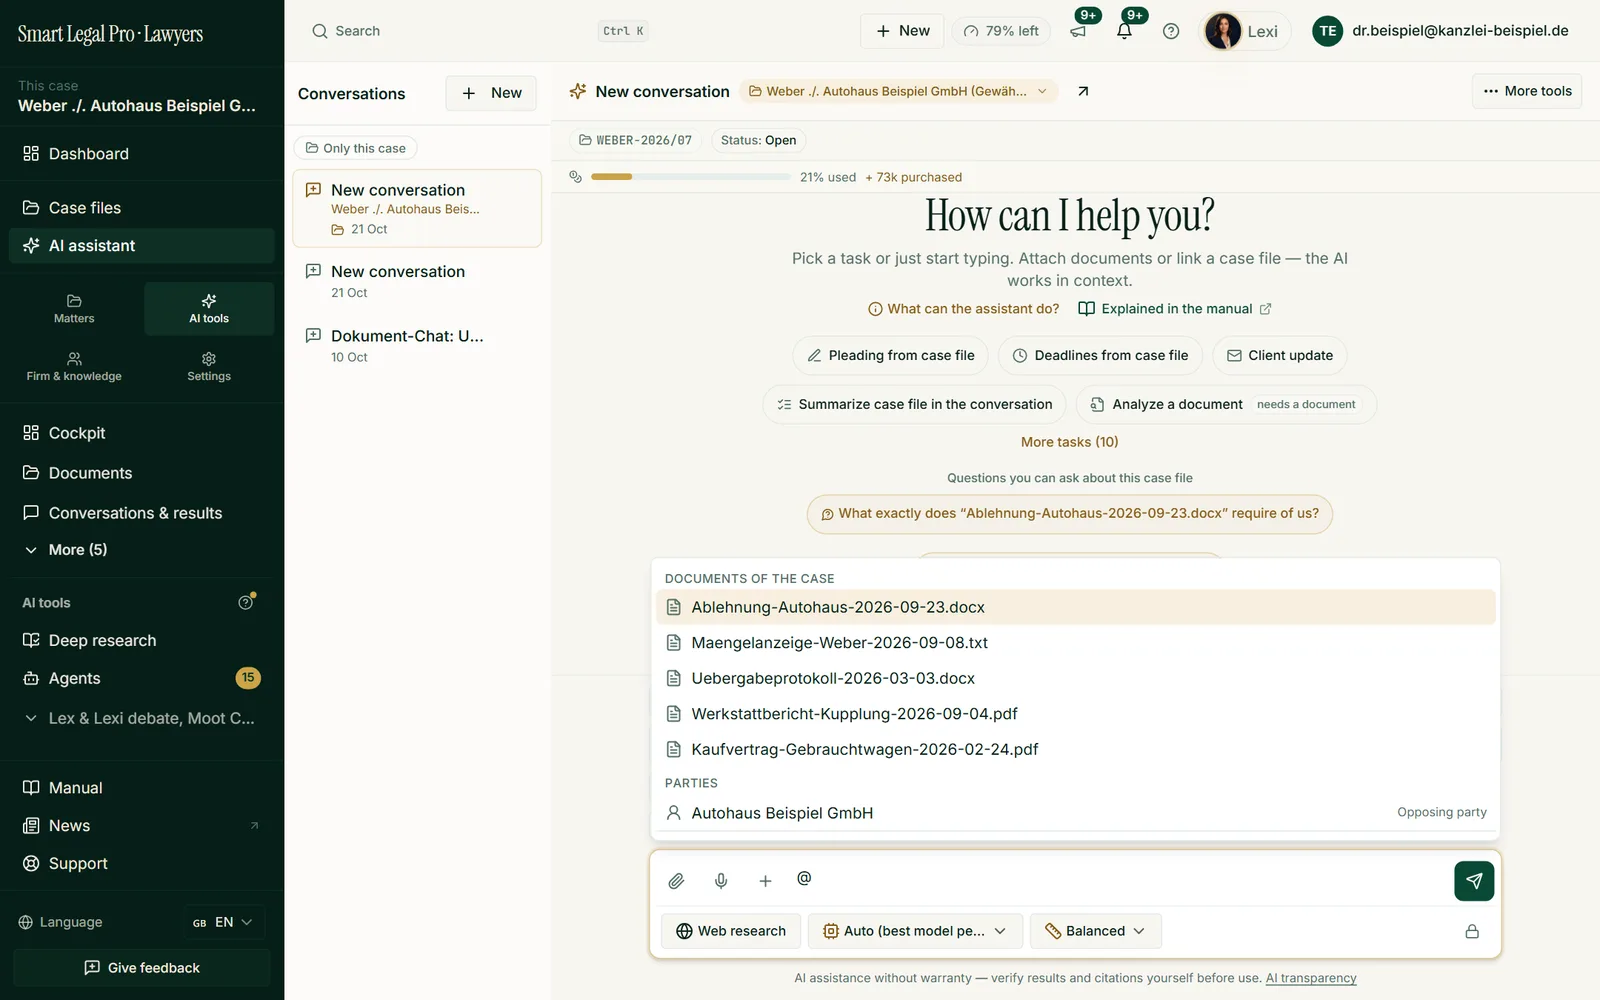Open Case files in sidebar
The image size is (1600, 1000).
[141, 208]
